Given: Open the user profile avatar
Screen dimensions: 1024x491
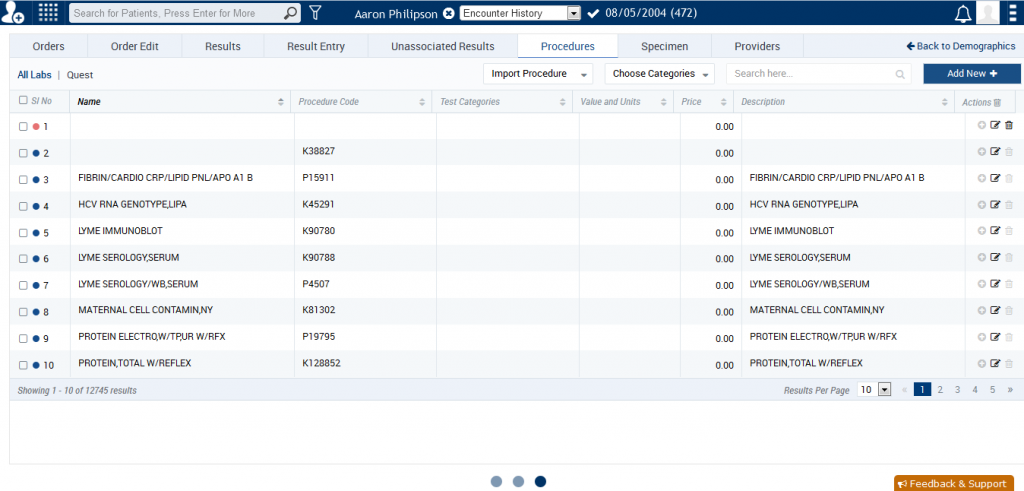Looking at the screenshot, I should click(x=987, y=13).
